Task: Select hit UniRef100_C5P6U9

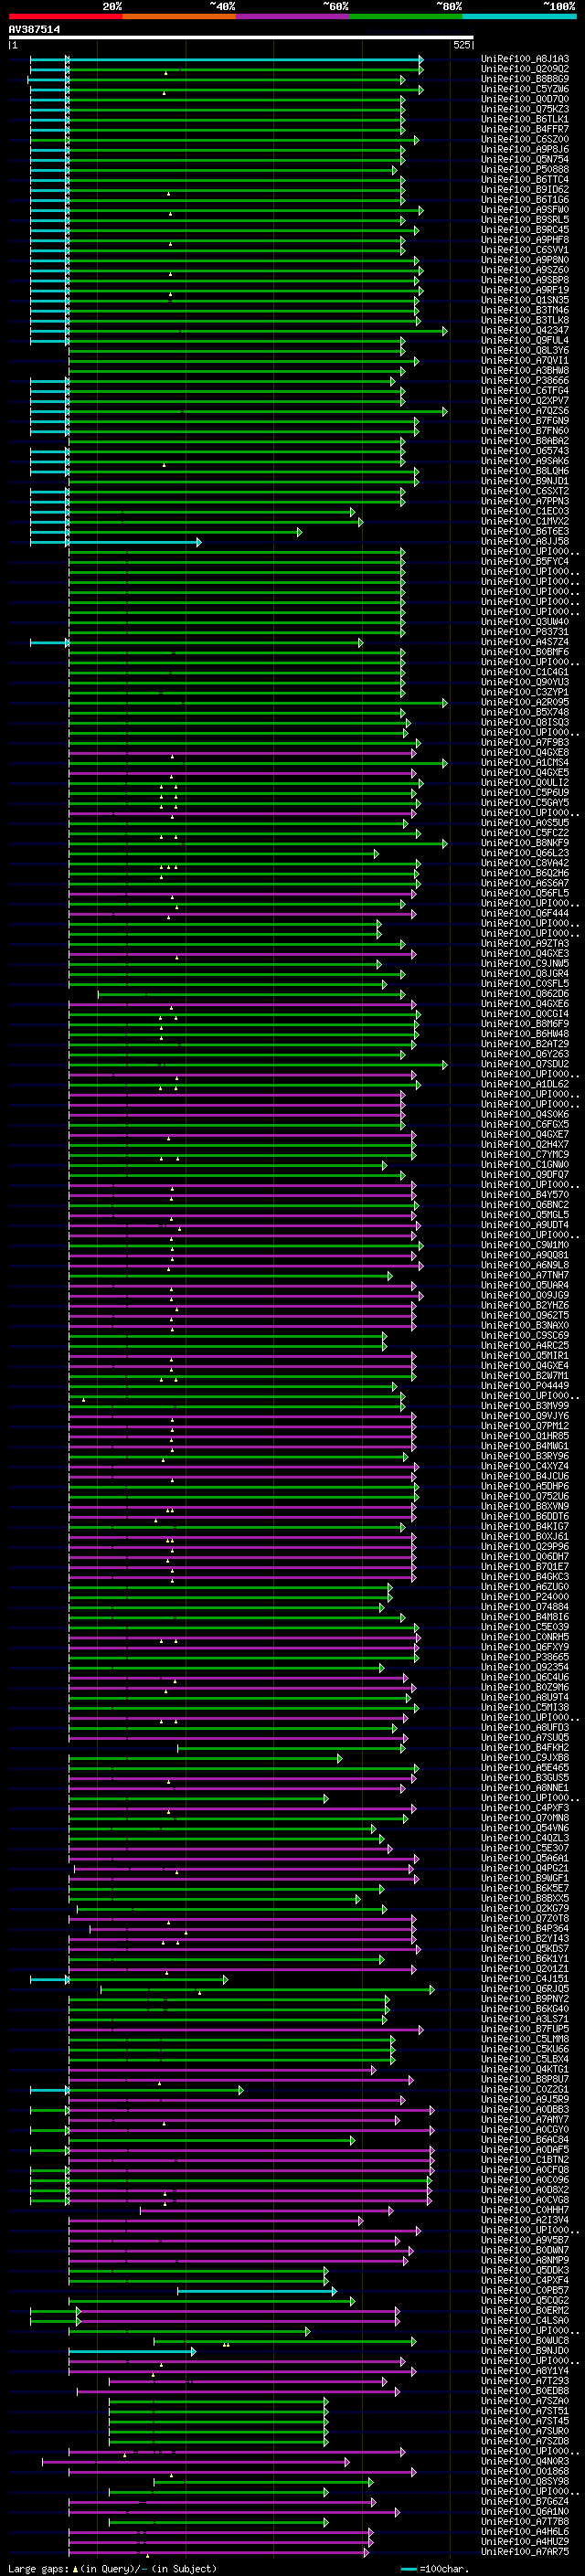Action: point(525,792)
